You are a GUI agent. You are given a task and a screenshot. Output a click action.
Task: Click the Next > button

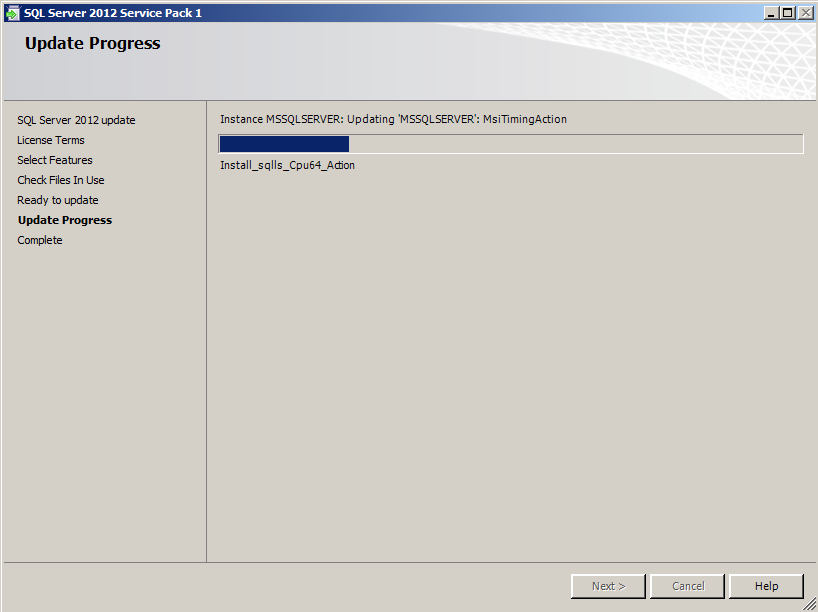tap(608, 586)
